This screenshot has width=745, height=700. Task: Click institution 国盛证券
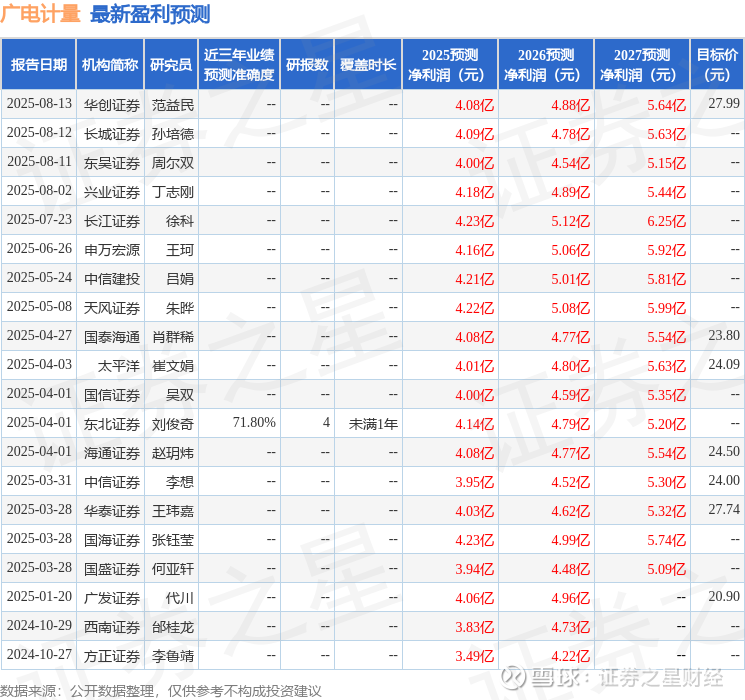pos(112,569)
